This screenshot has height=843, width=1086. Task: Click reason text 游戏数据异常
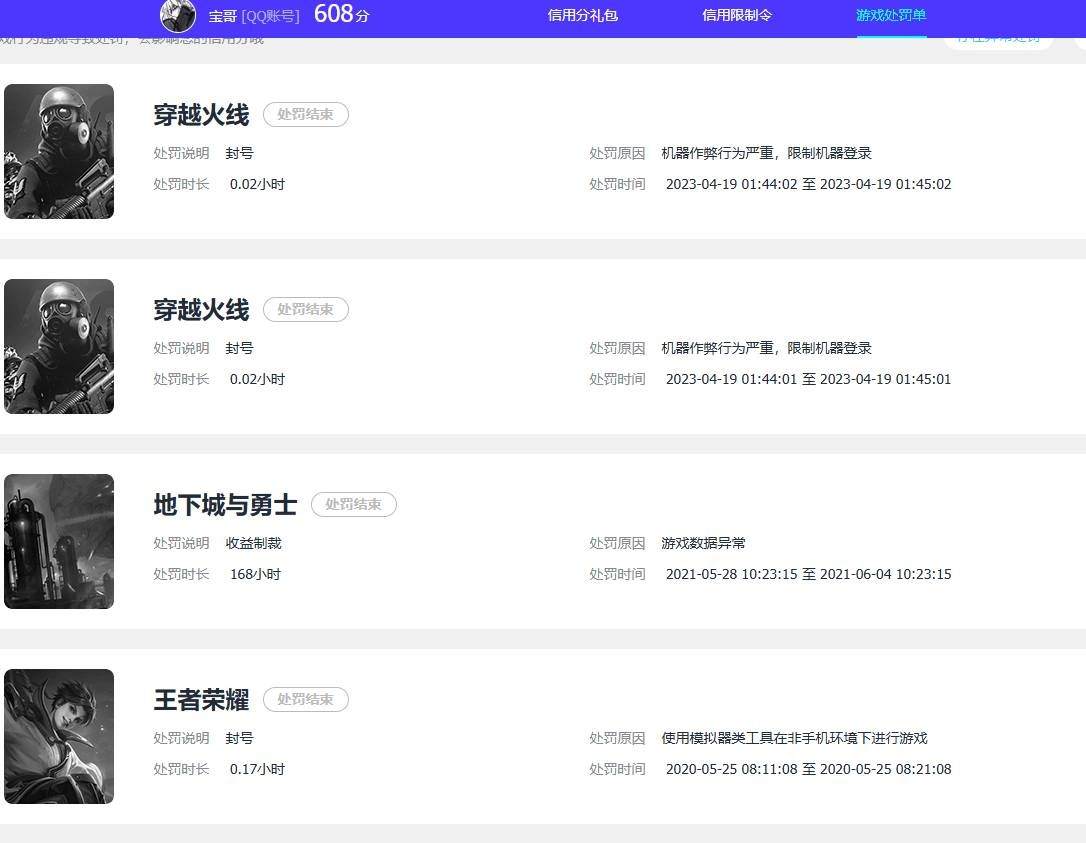pos(703,544)
